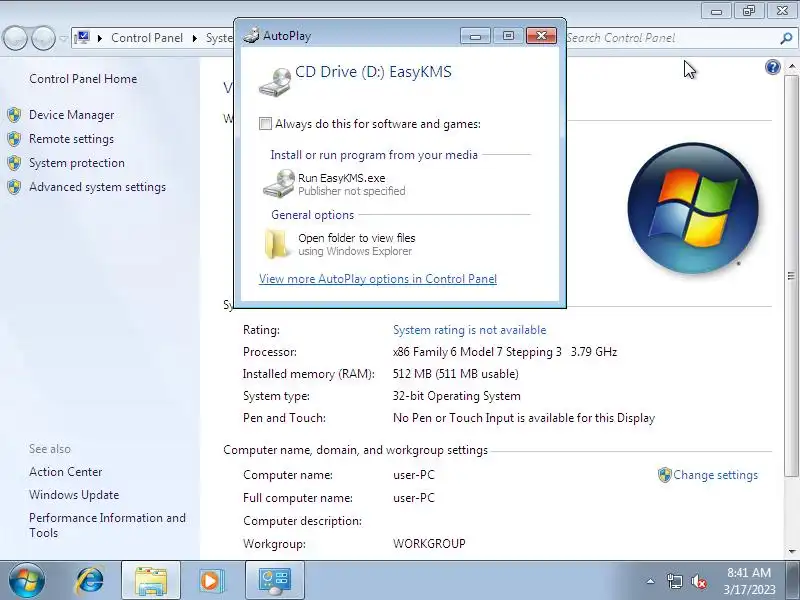Open System protection link
The height and width of the screenshot is (600, 800).
point(77,163)
